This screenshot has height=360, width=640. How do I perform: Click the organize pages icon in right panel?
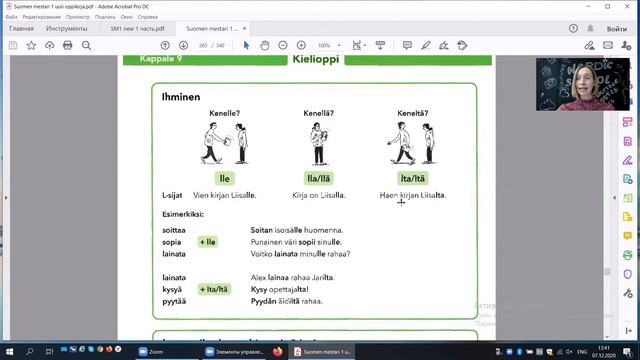[x=628, y=122]
